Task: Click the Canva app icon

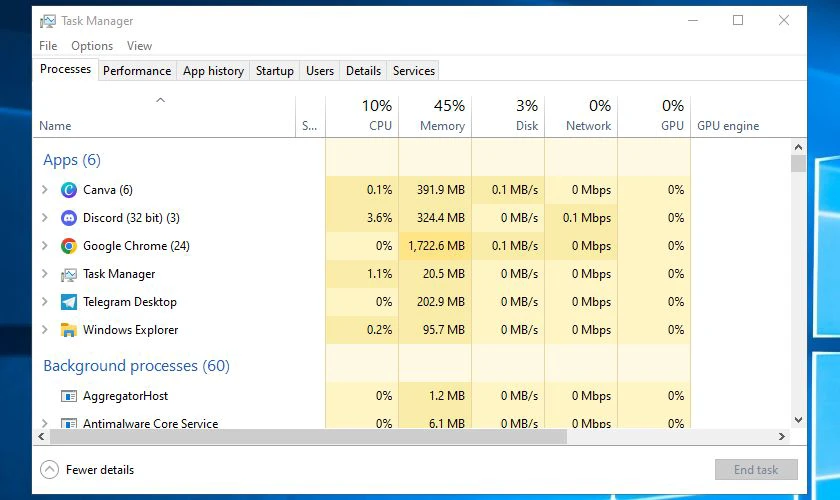Action: coord(69,190)
